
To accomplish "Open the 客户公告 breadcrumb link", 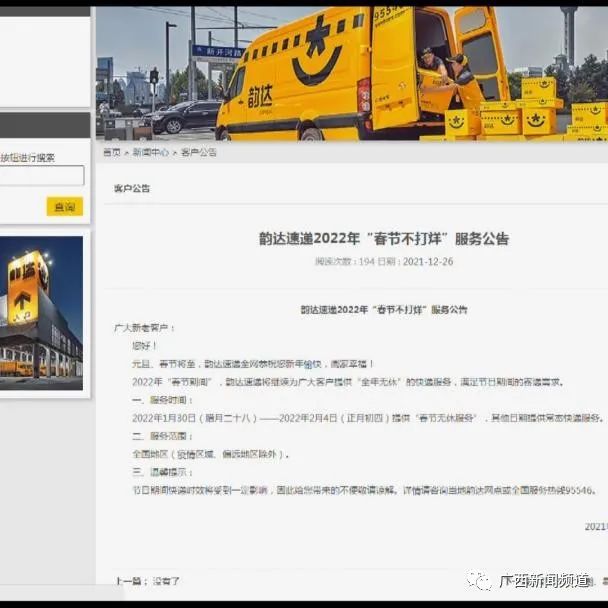I will tap(199, 152).
